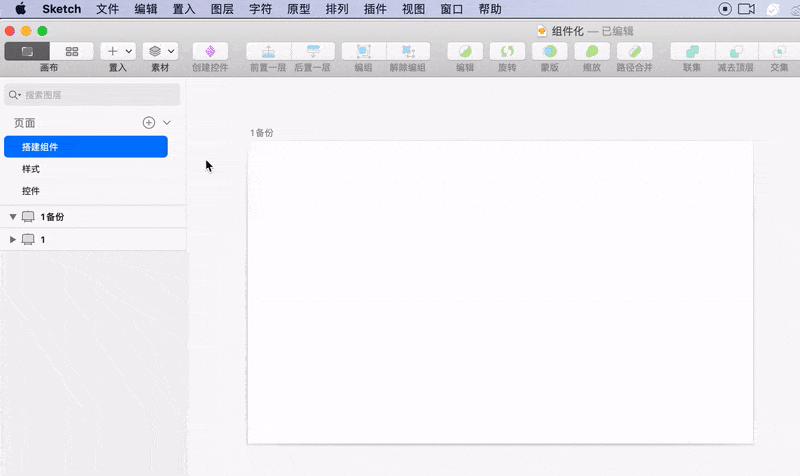Click the 减去顶层 subtract icon
This screenshot has height=476, width=800.
[735, 51]
